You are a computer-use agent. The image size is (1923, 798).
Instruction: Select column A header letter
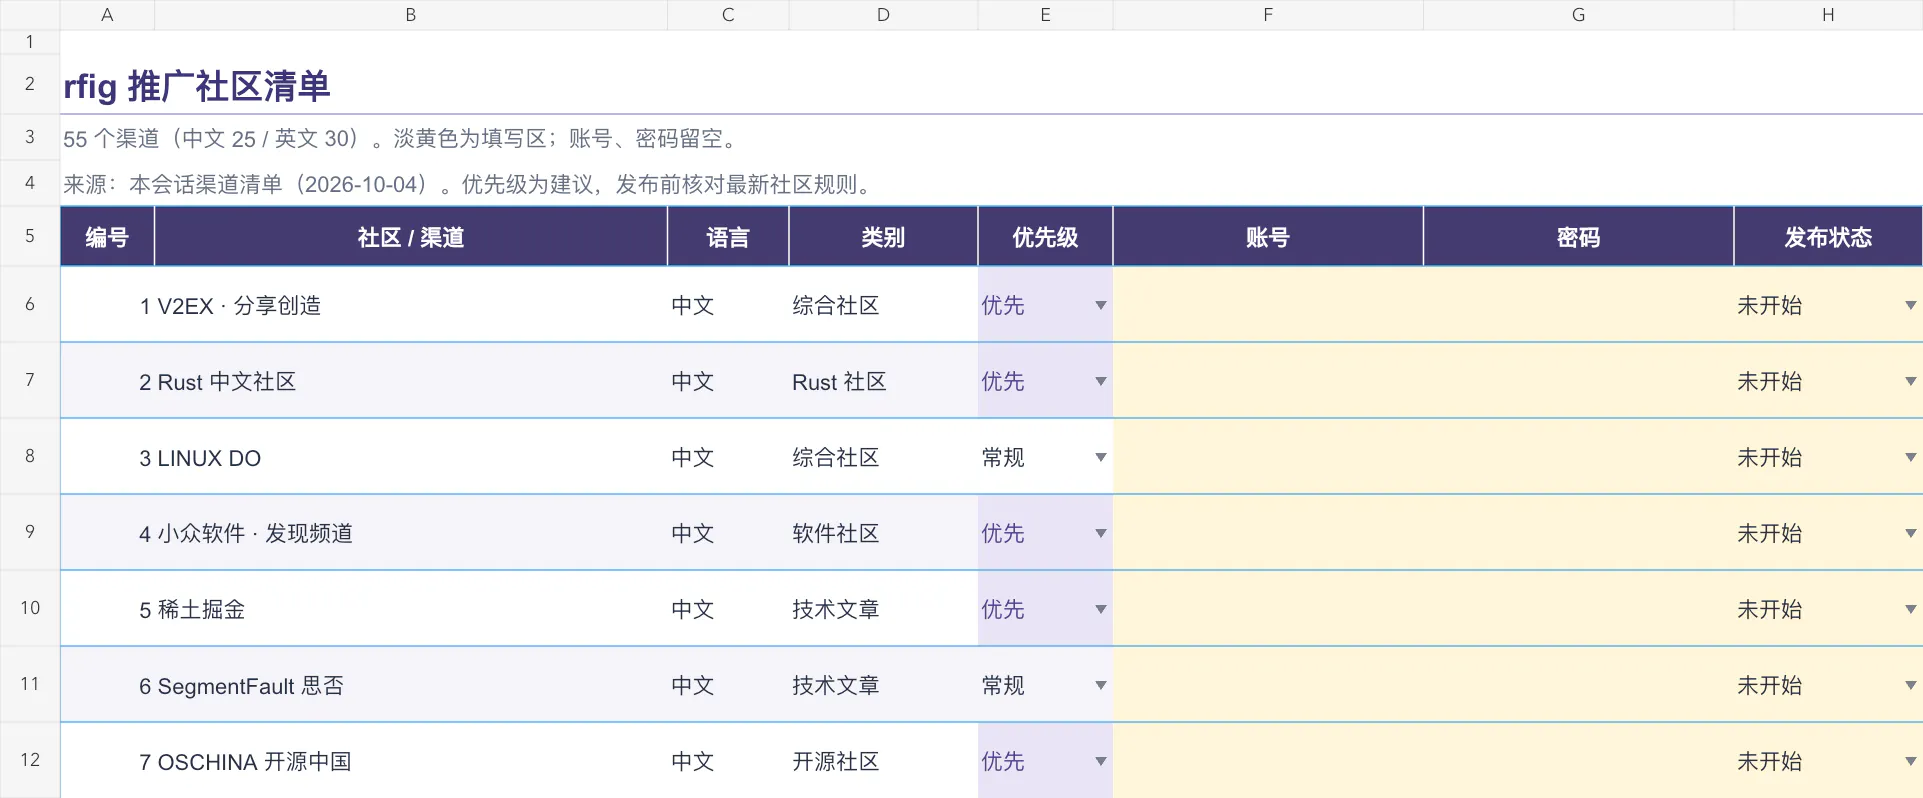click(107, 15)
